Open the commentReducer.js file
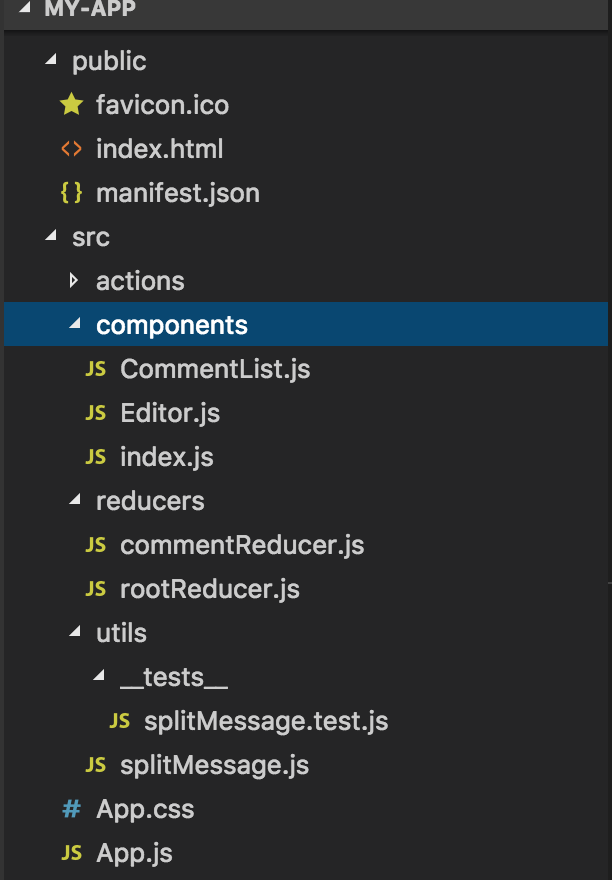The image size is (612, 880). click(x=242, y=545)
